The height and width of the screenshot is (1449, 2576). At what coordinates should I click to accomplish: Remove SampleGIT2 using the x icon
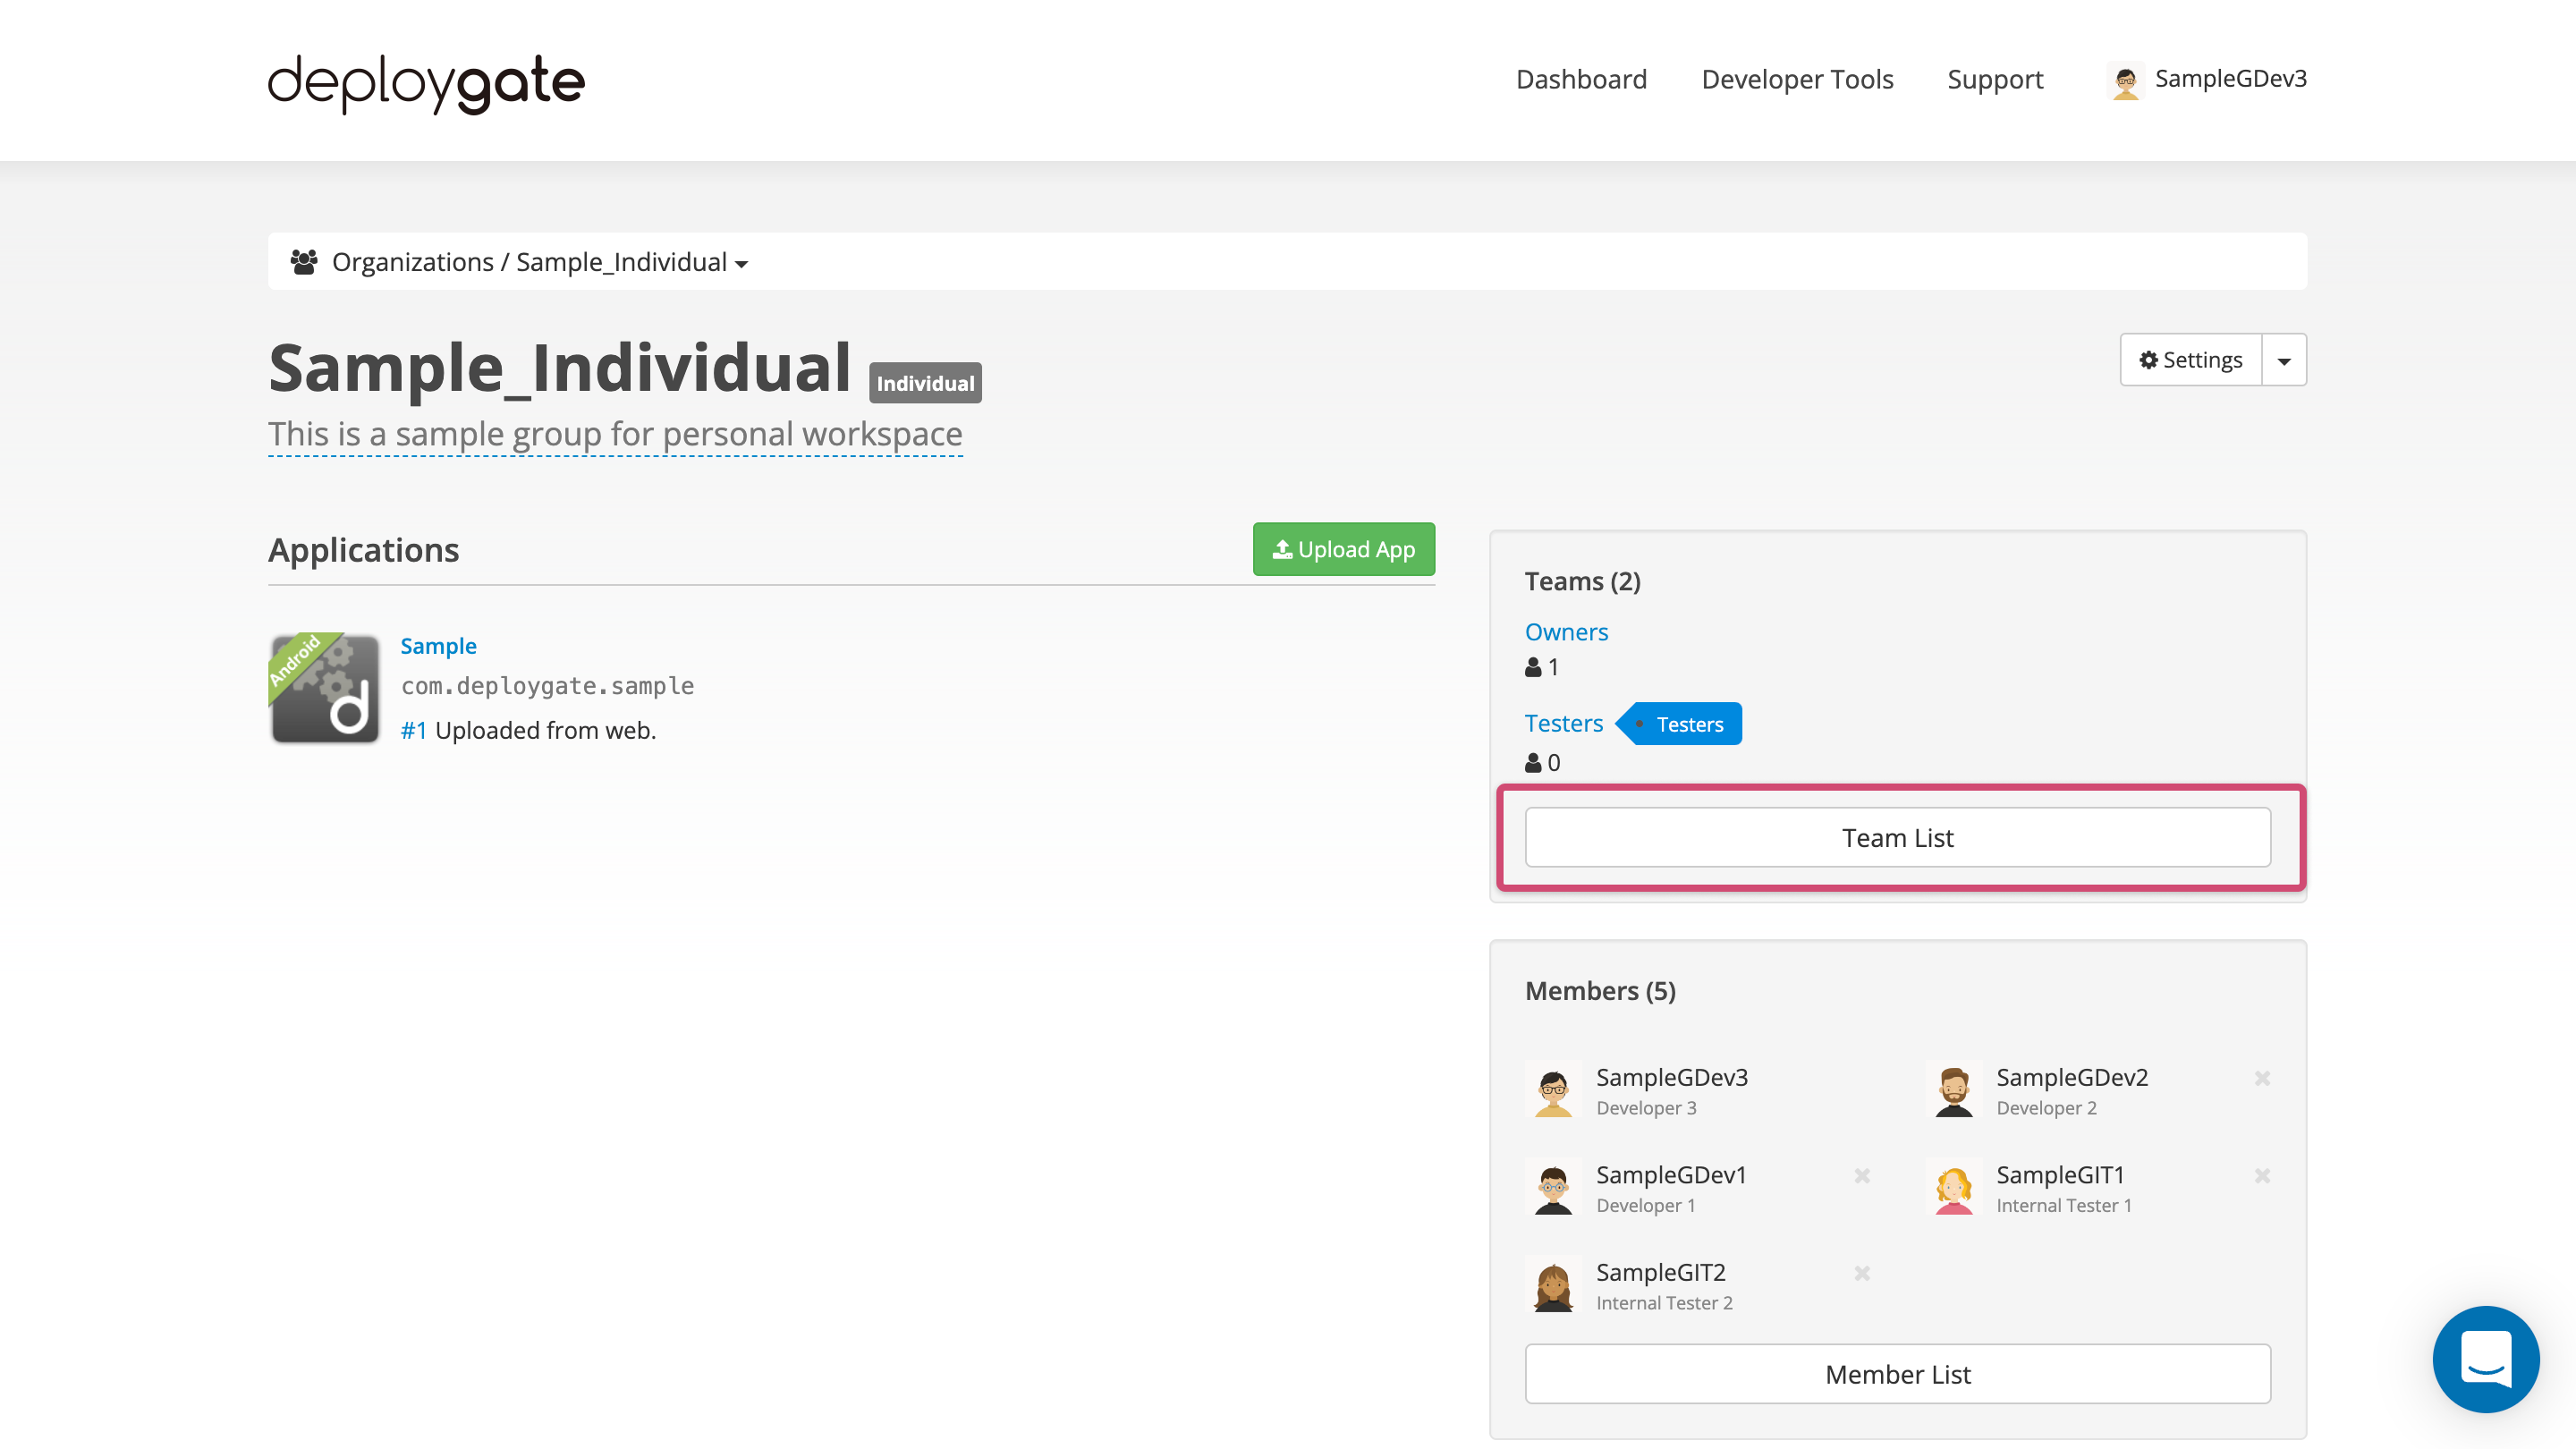[1862, 1274]
